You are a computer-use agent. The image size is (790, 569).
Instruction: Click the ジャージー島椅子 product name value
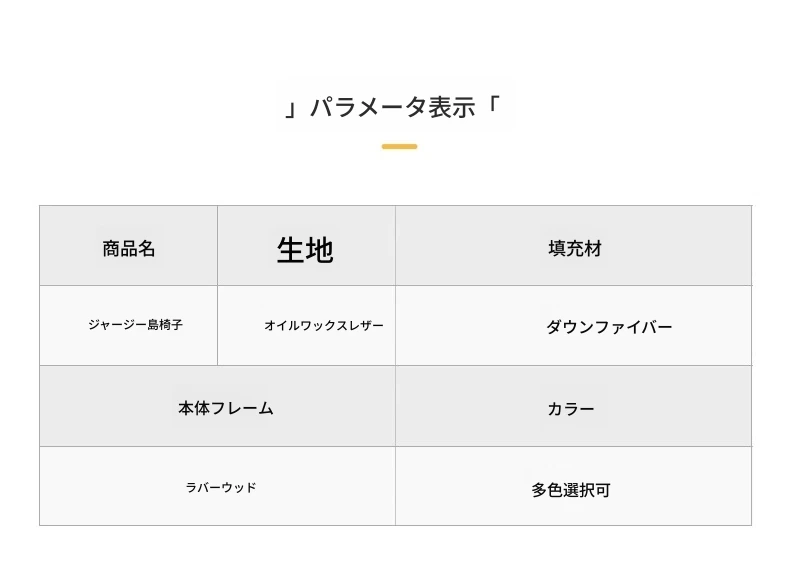tap(135, 325)
